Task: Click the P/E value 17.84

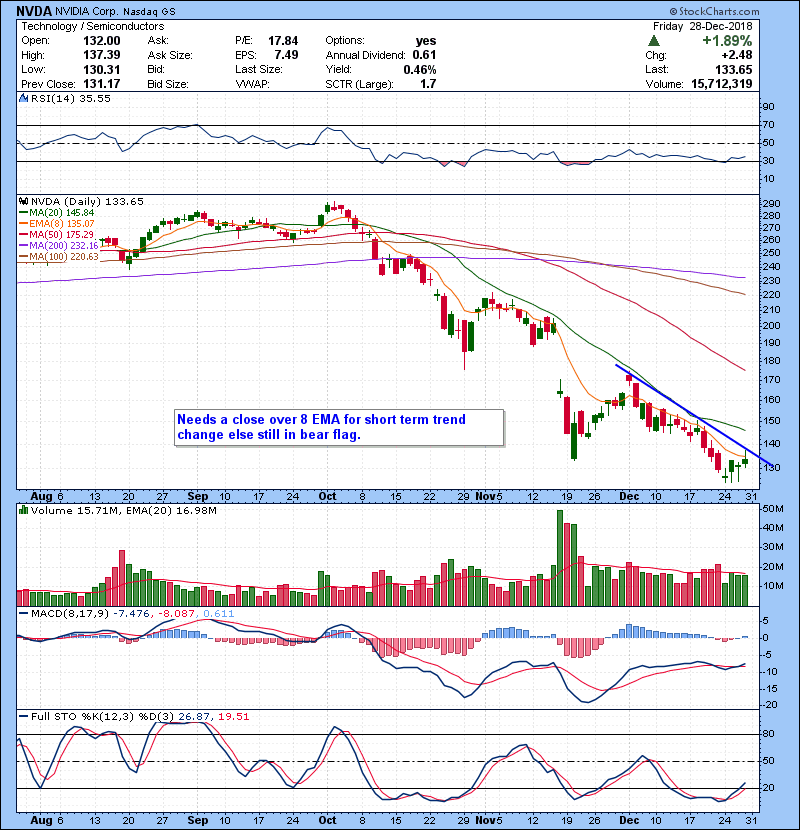Action: pyautogui.click(x=283, y=41)
